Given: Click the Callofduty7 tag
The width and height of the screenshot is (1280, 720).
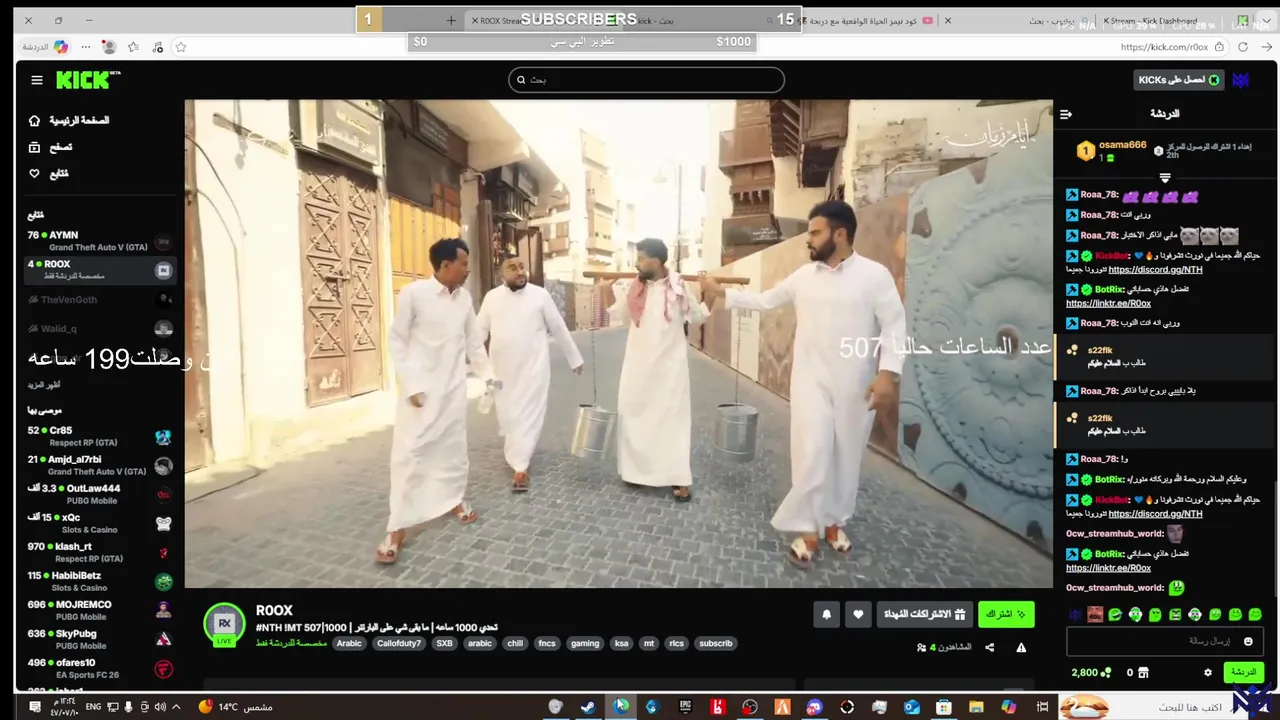Looking at the screenshot, I should coord(399,644).
